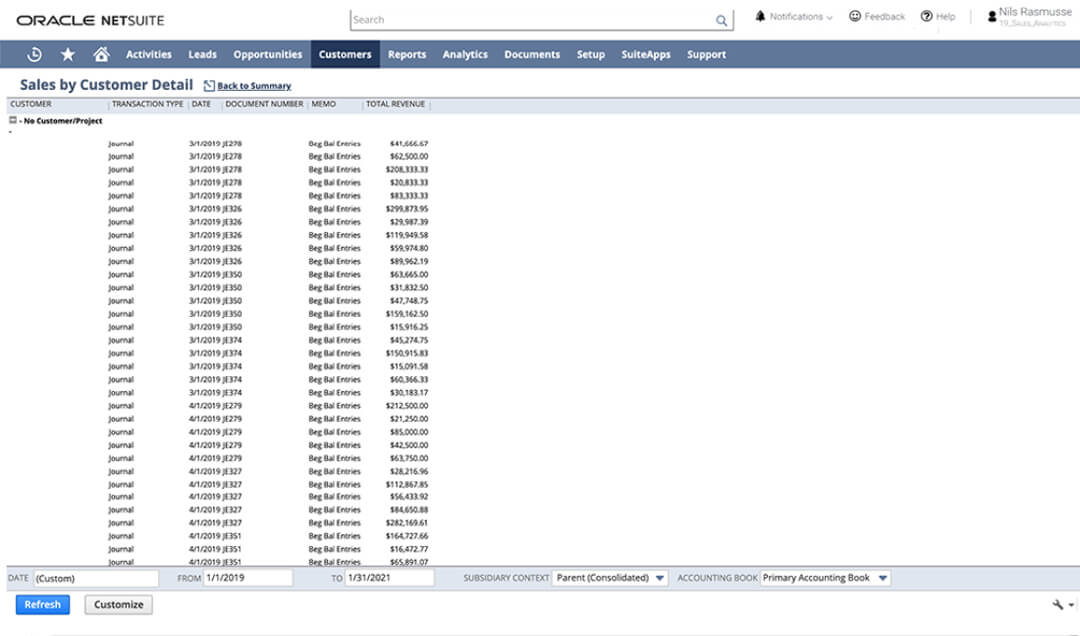Go to home icon
1080x636 pixels.
[101, 54]
